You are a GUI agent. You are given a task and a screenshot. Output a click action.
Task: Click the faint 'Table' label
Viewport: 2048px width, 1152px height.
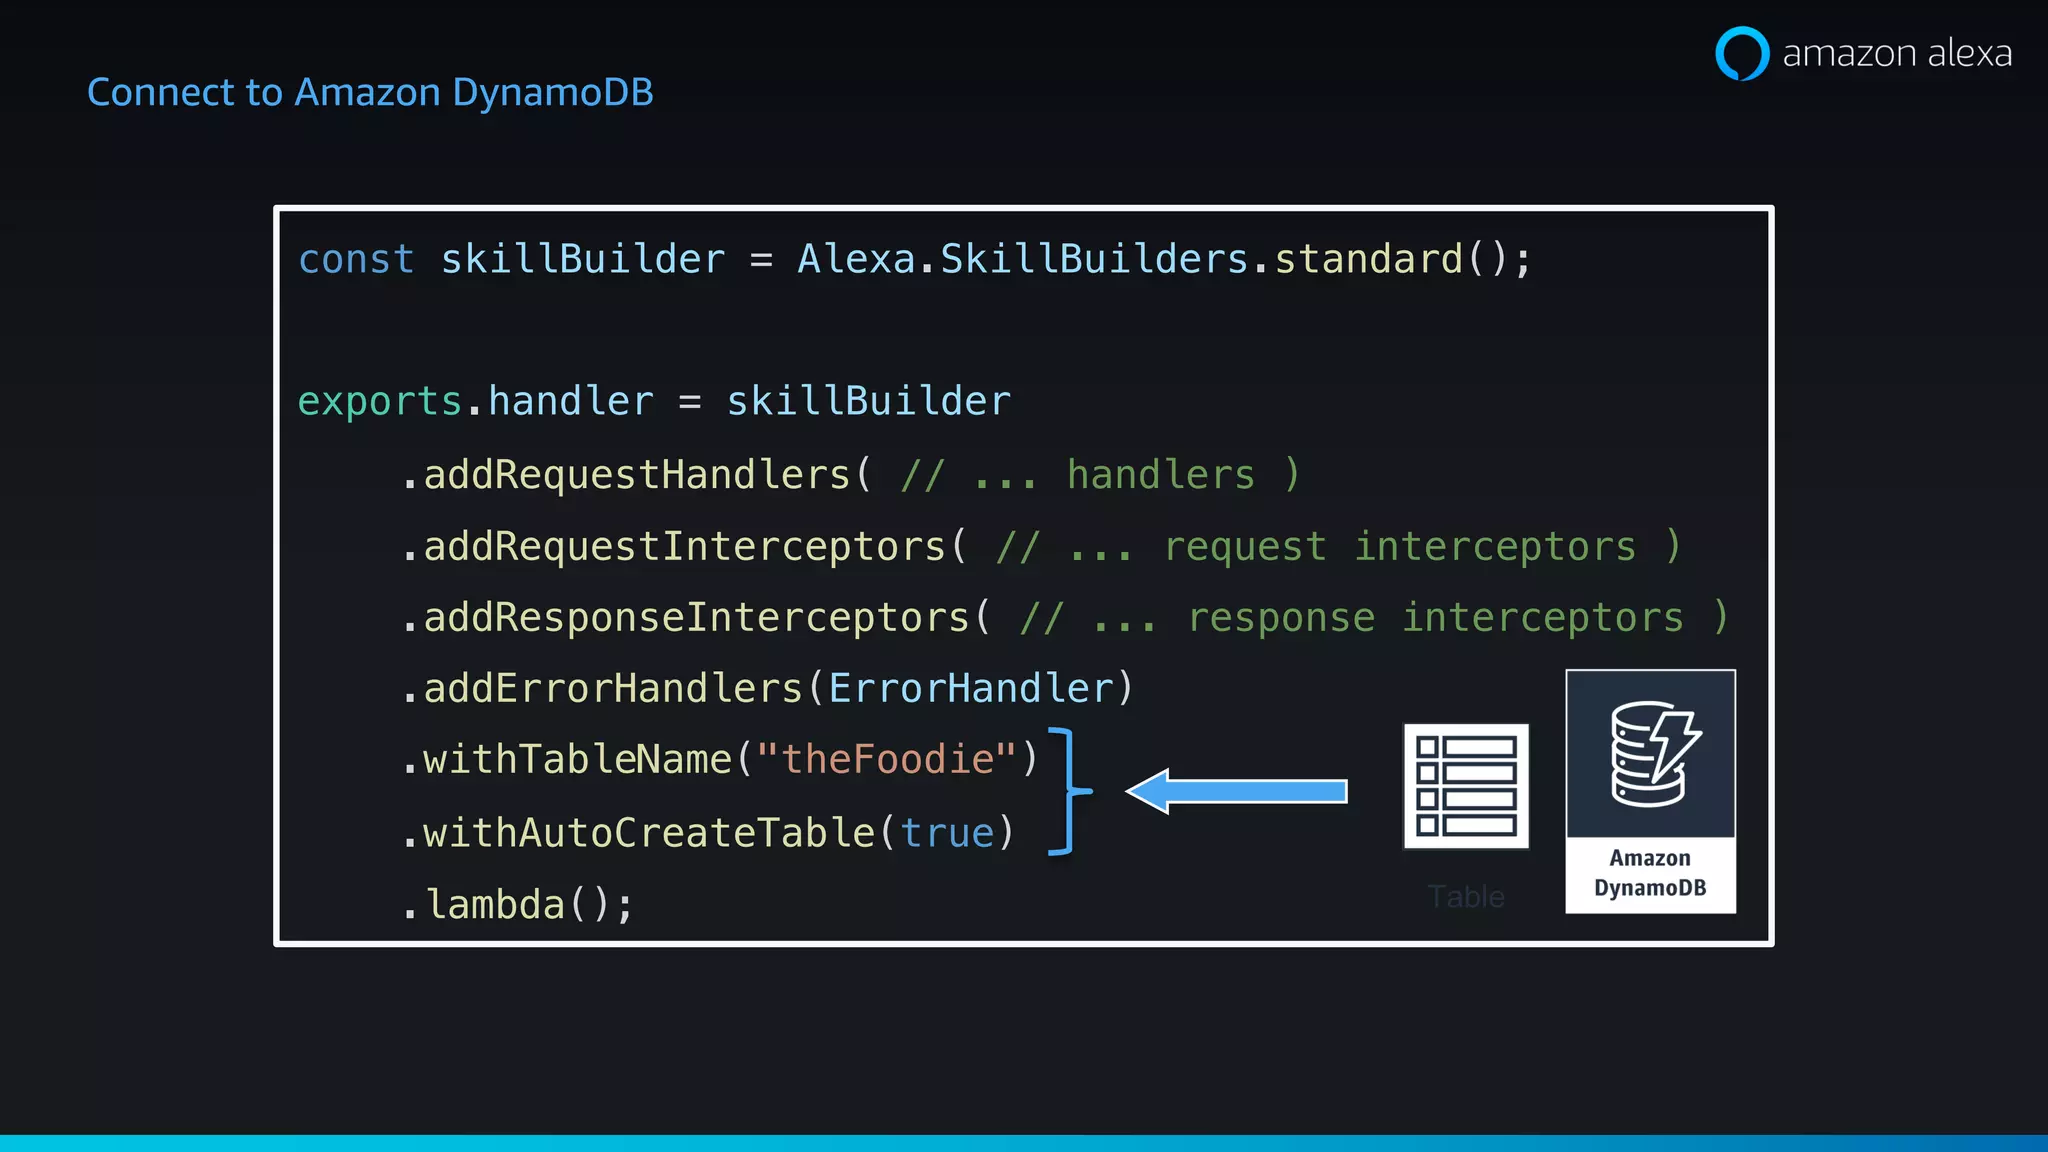(x=1466, y=896)
